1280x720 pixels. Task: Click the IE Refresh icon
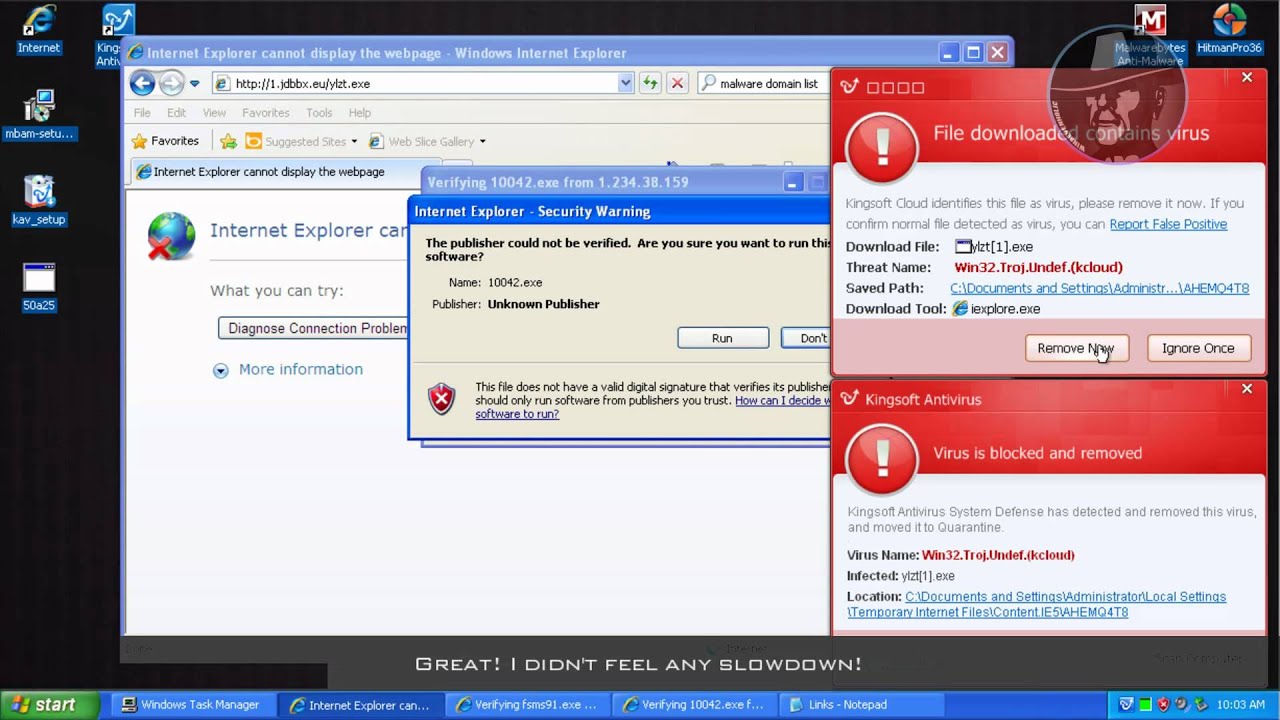650,83
